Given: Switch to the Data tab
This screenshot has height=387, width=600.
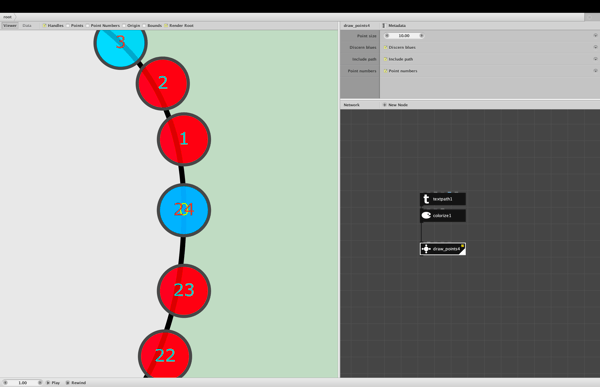Looking at the screenshot, I should click(x=27, y=26).
